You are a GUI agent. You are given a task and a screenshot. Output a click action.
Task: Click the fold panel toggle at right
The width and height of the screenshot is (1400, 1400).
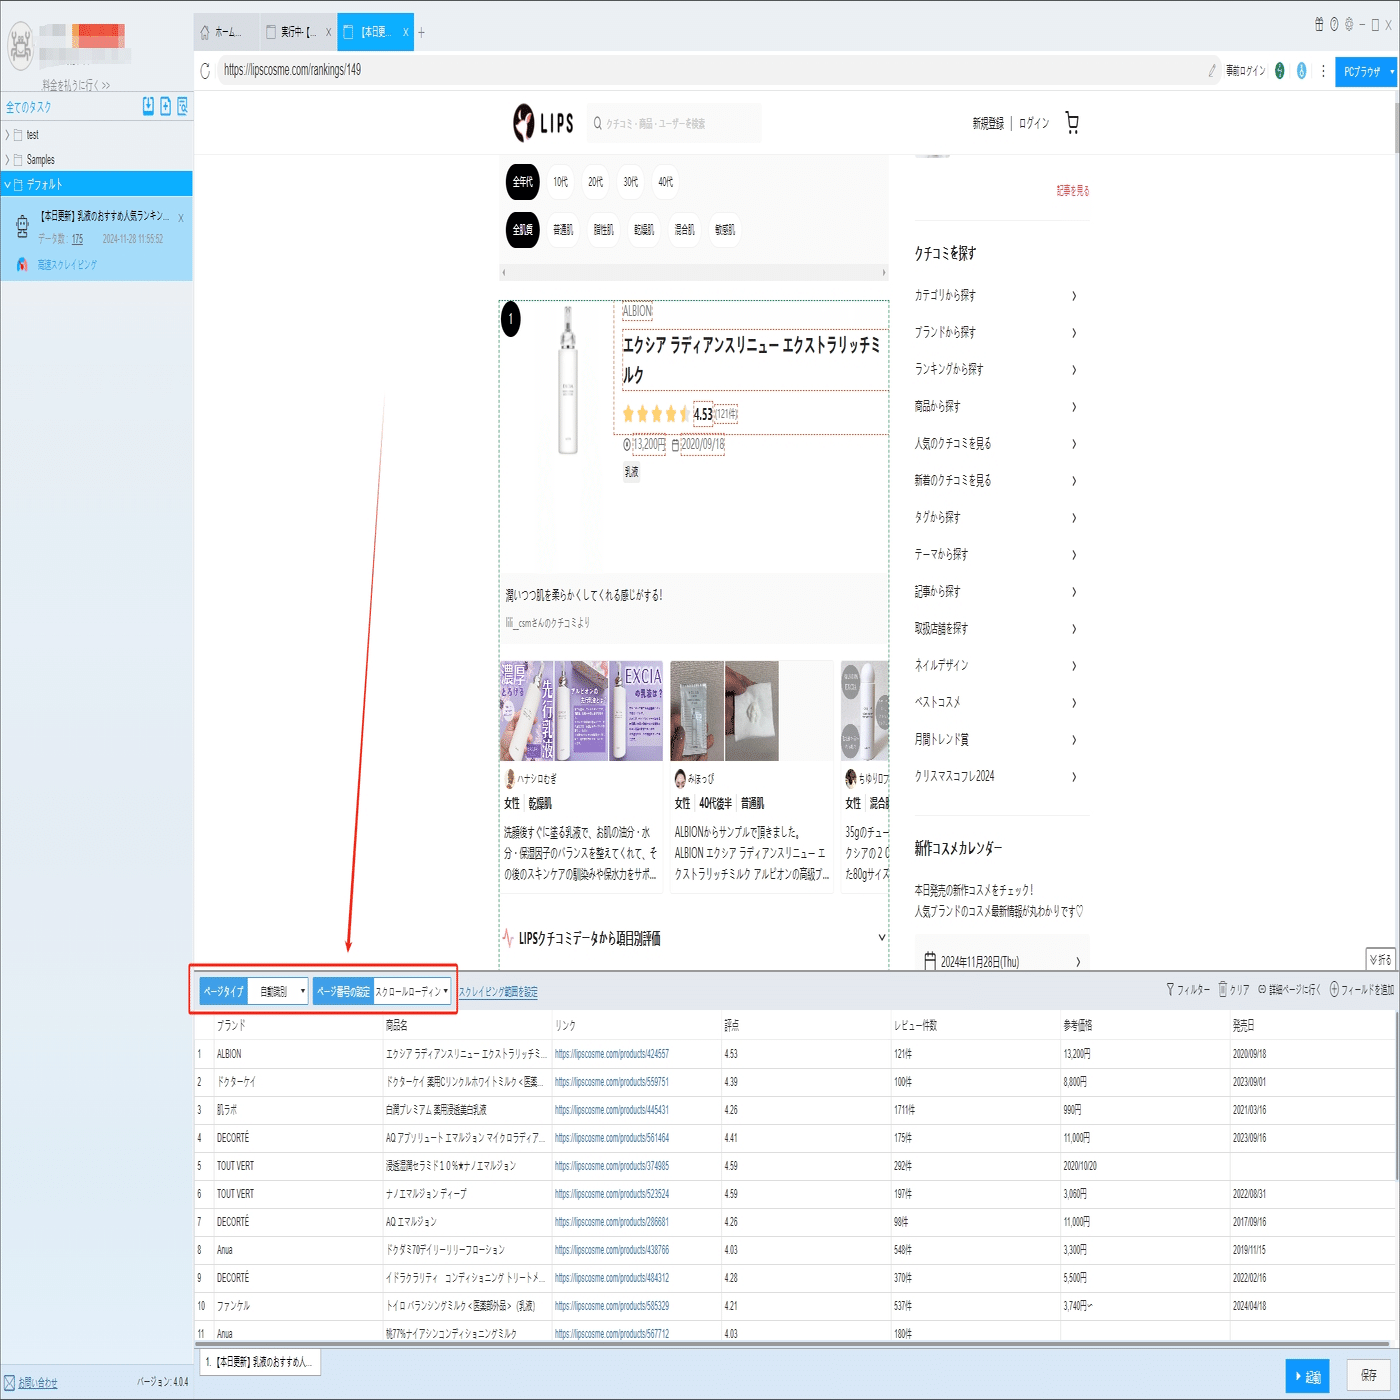1380,959
